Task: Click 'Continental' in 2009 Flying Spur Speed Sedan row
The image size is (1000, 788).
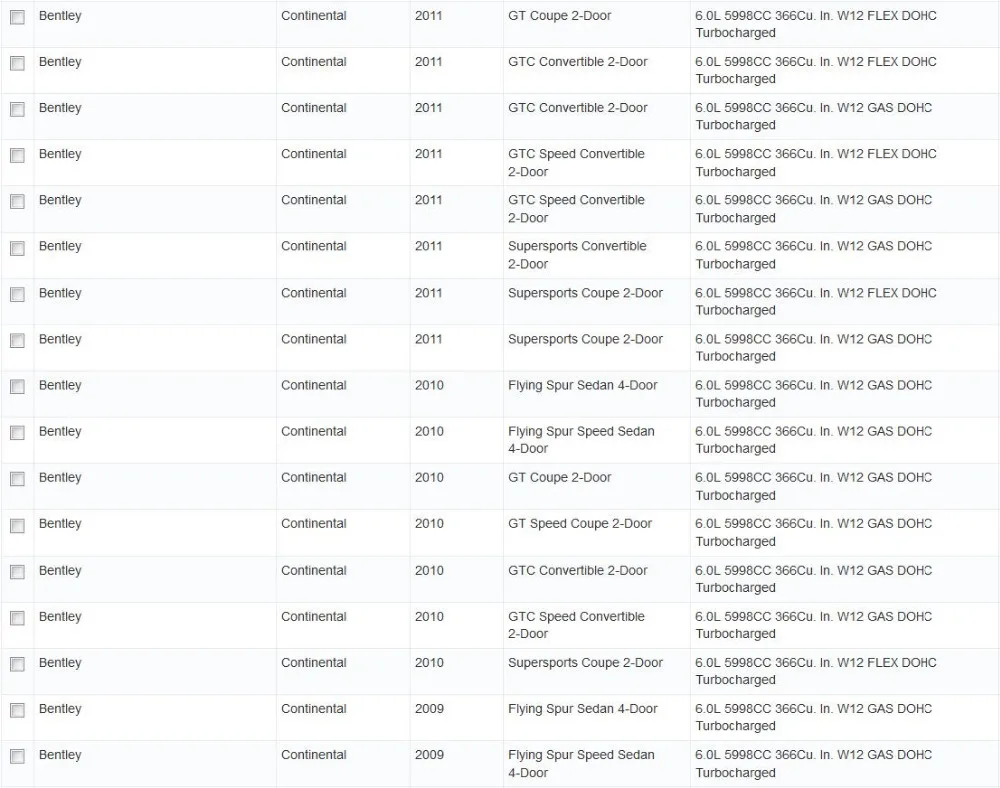Action: click(x=314, y=754)
